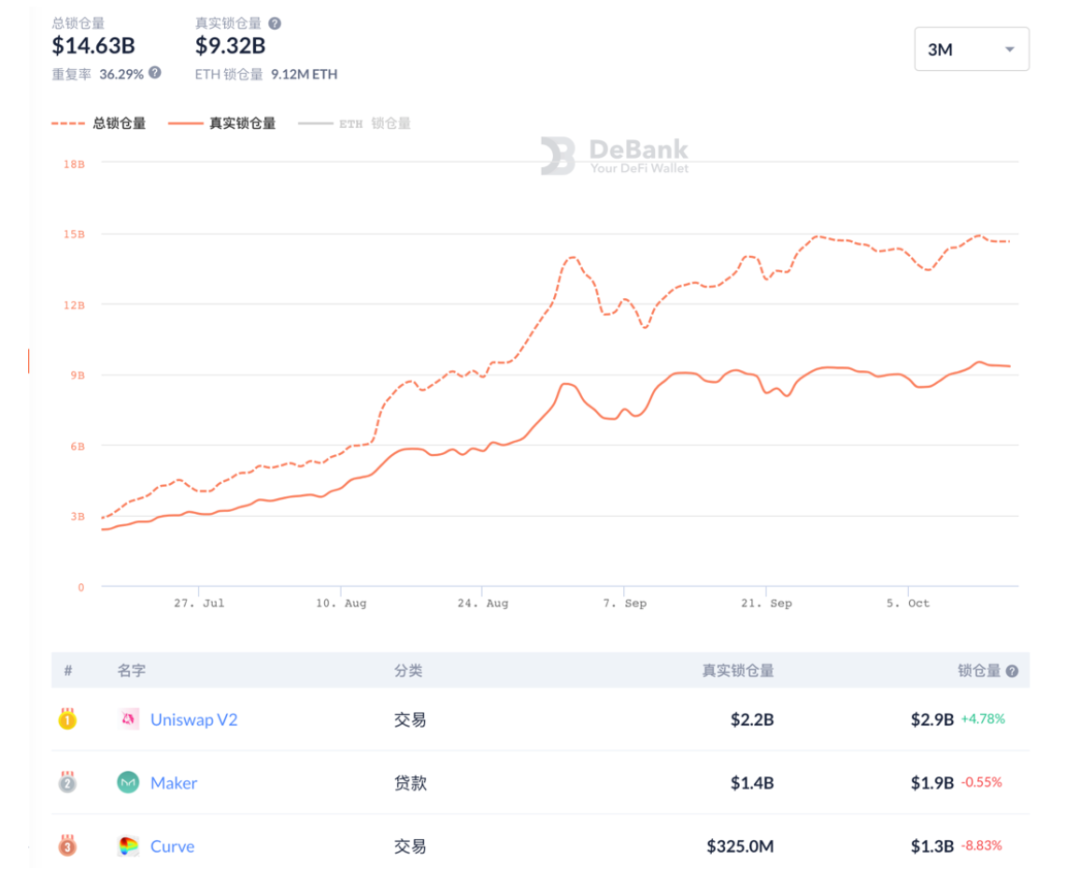Click the Curve protocol logo icon
The width and height of the screenshot is (1080, 882).
click(x=129, y=846)
